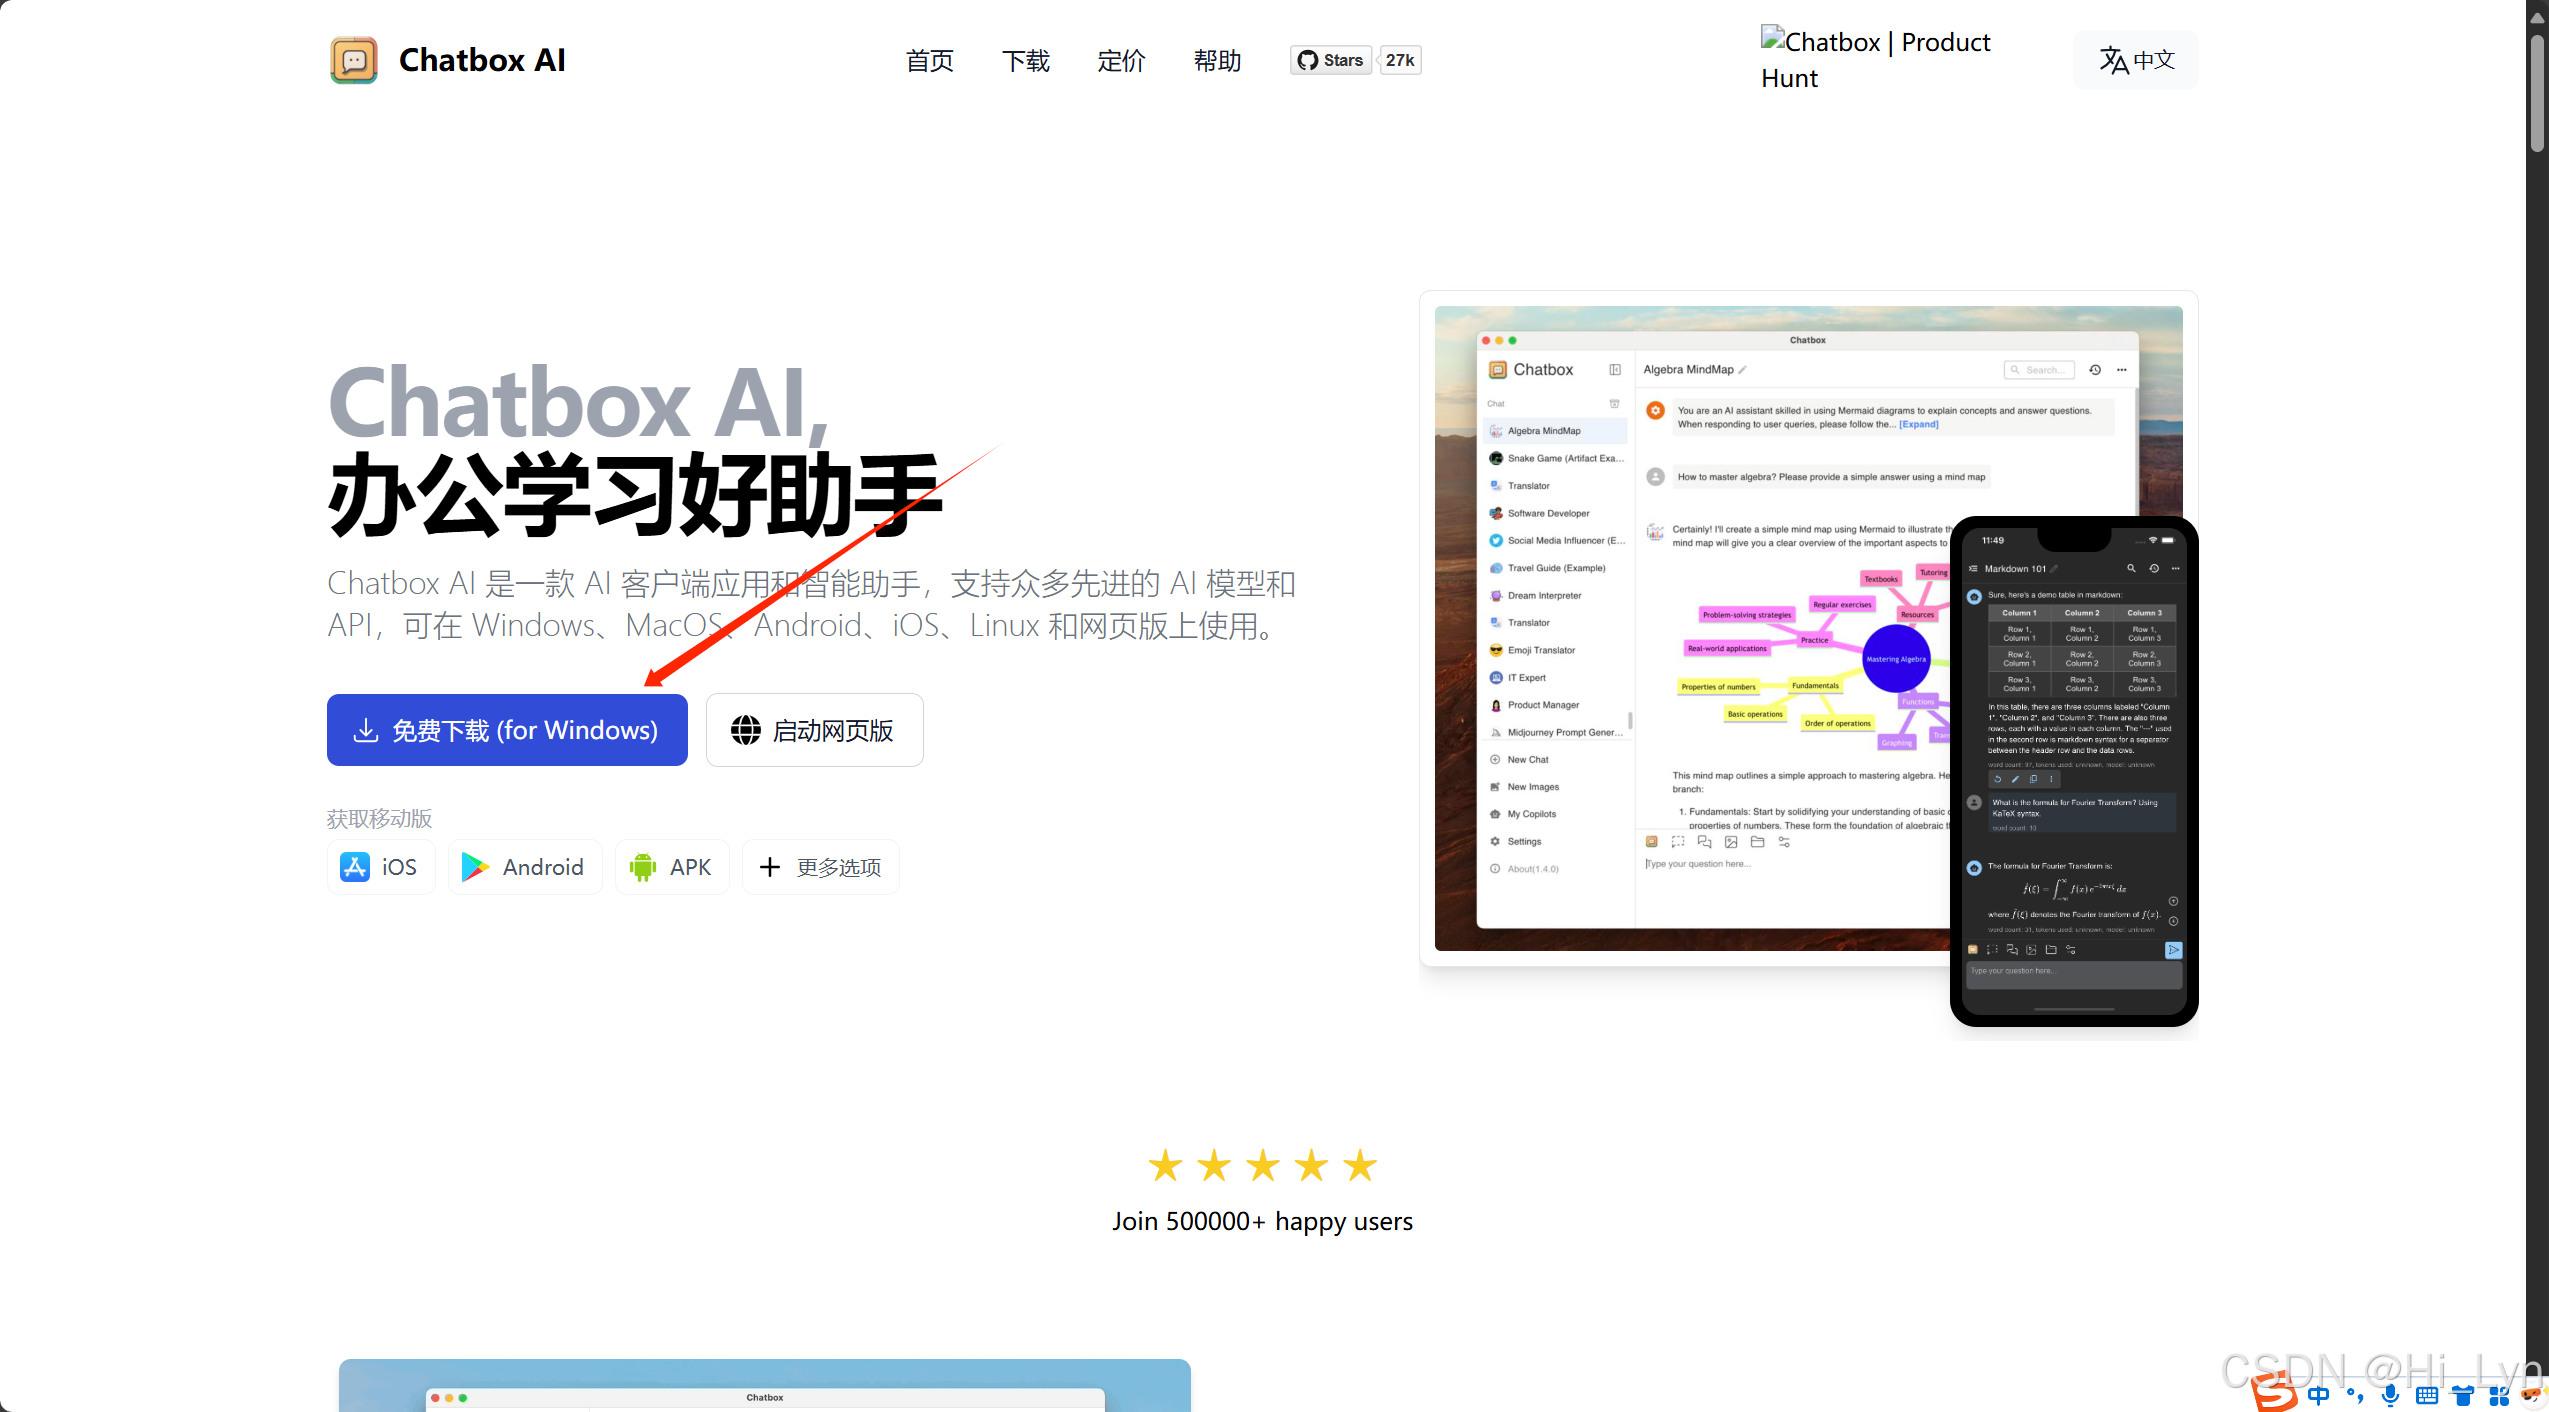Viewport: 2549px width, 1412px height.
Task: Click the microphone icon in IME toolbar
Action: tap(2390, 1396)
